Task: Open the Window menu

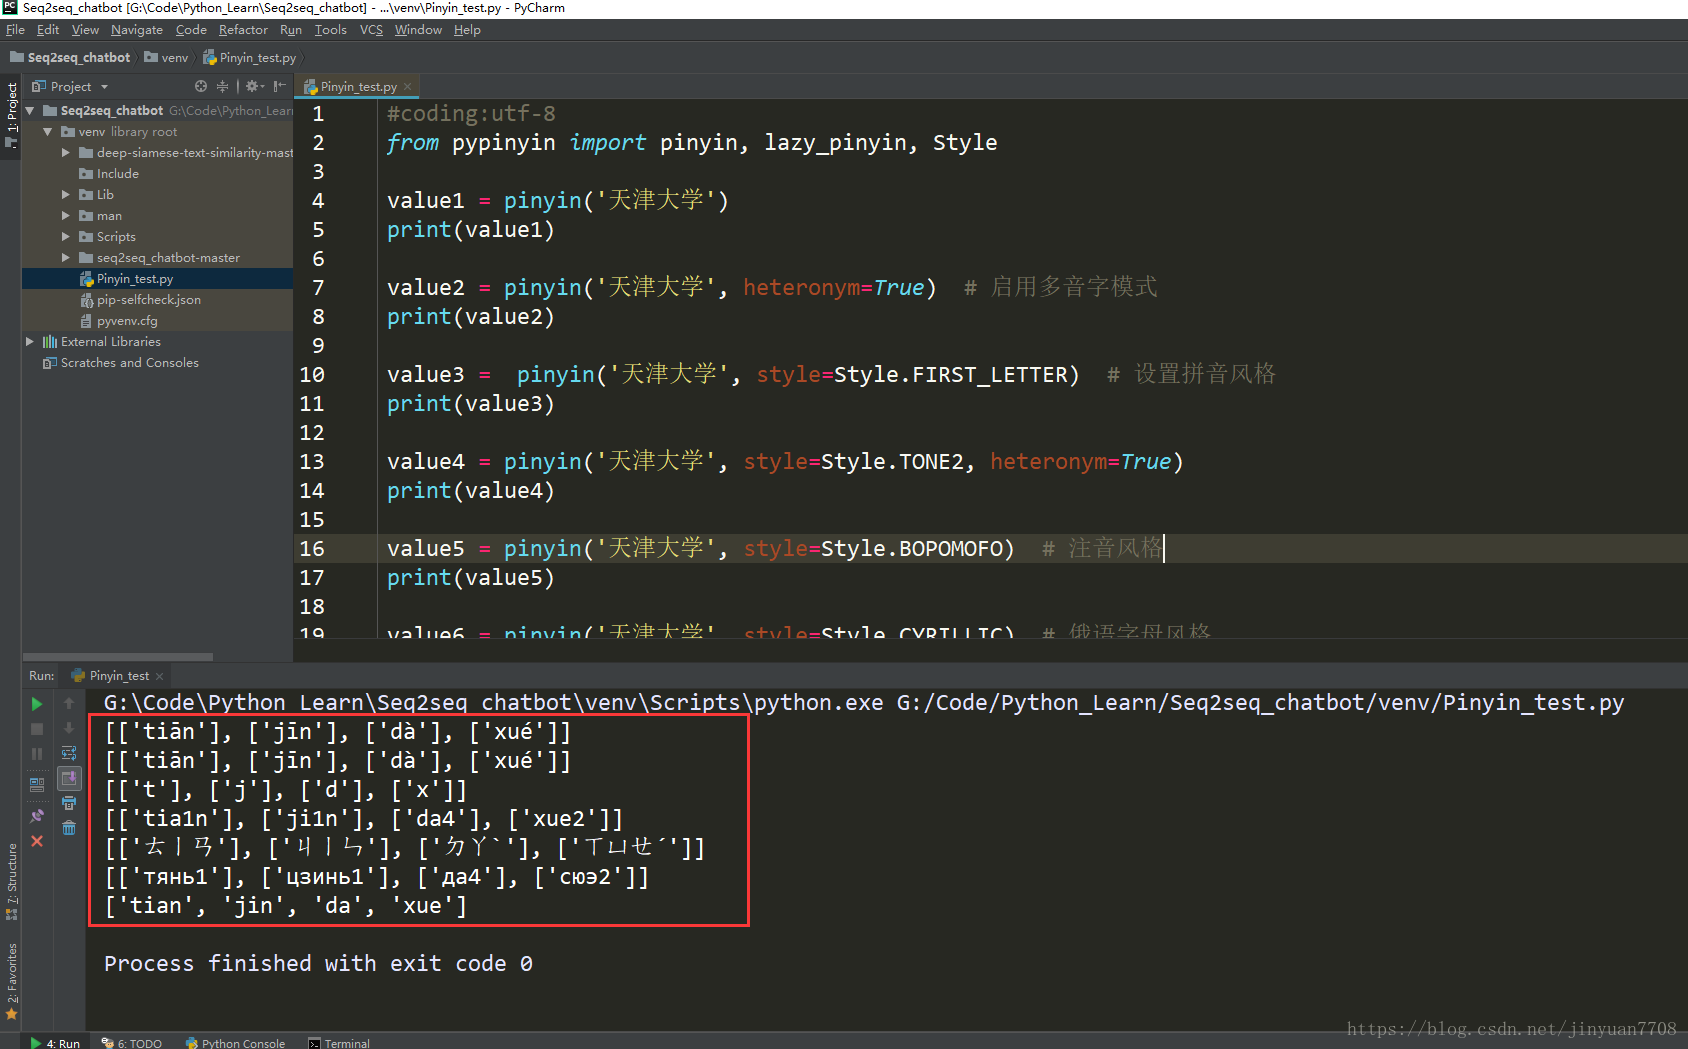Action: coord(418,30)
